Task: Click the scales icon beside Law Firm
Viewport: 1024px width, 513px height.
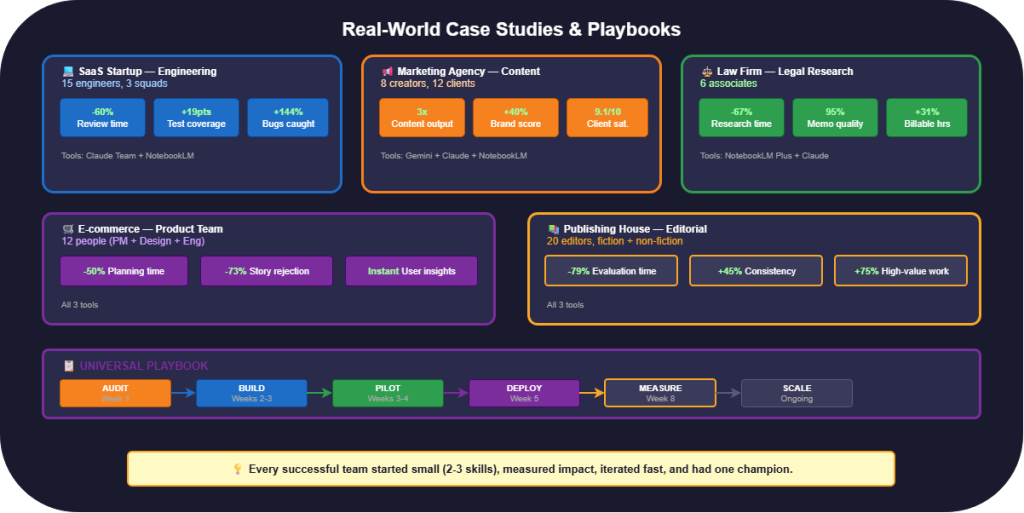Action: point(707,71)
